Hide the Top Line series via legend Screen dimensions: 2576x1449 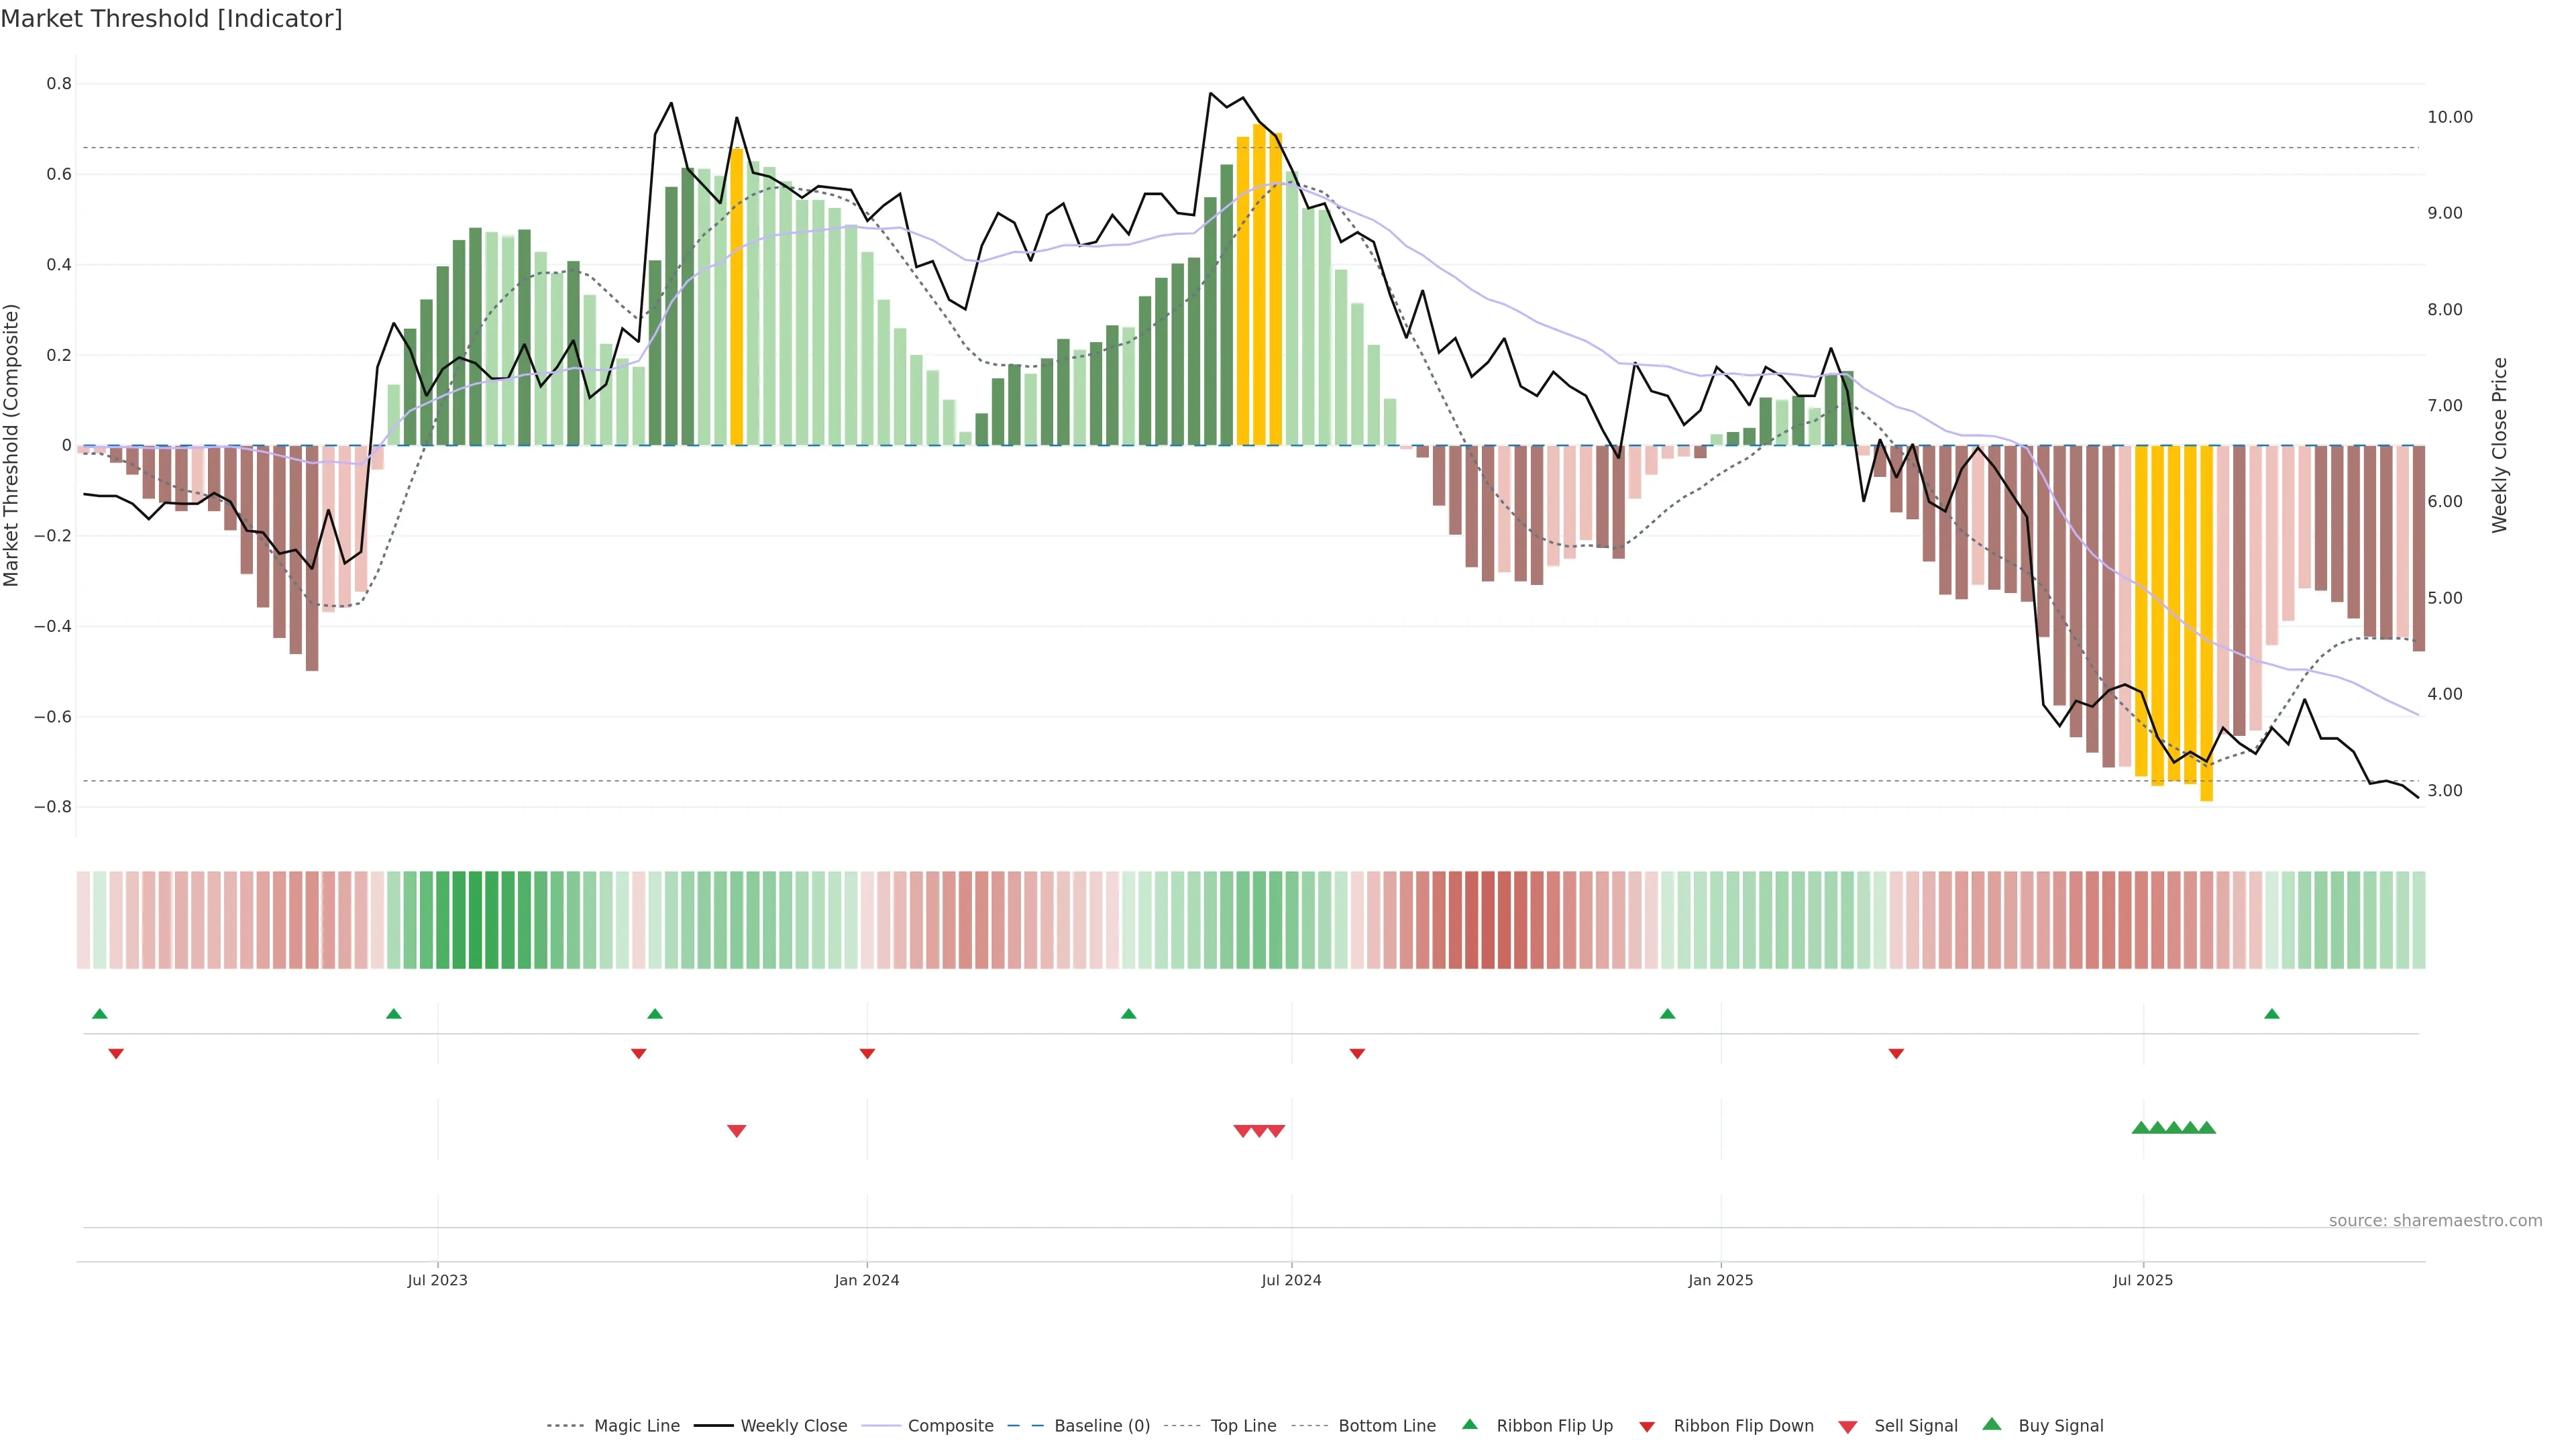(x=1243, y=1426)
